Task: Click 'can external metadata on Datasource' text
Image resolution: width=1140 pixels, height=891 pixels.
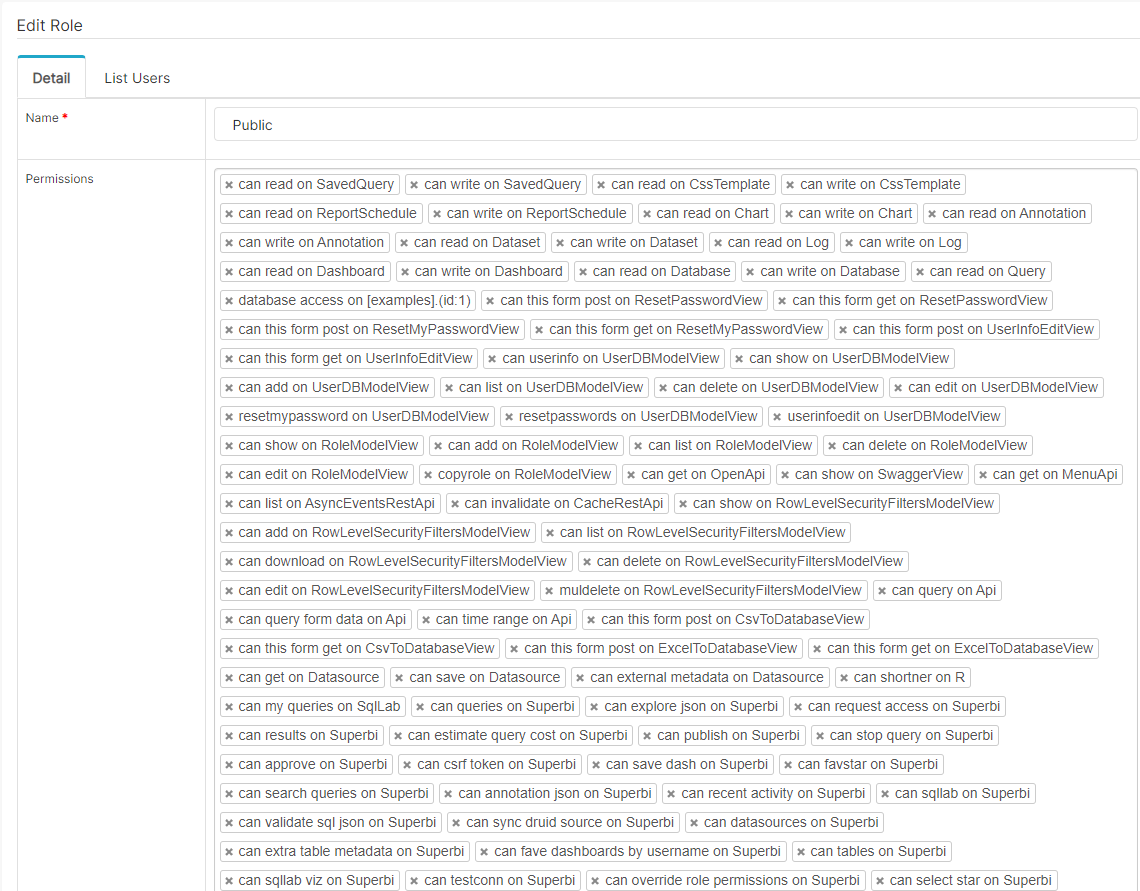Action: click(x=707, y=677)
